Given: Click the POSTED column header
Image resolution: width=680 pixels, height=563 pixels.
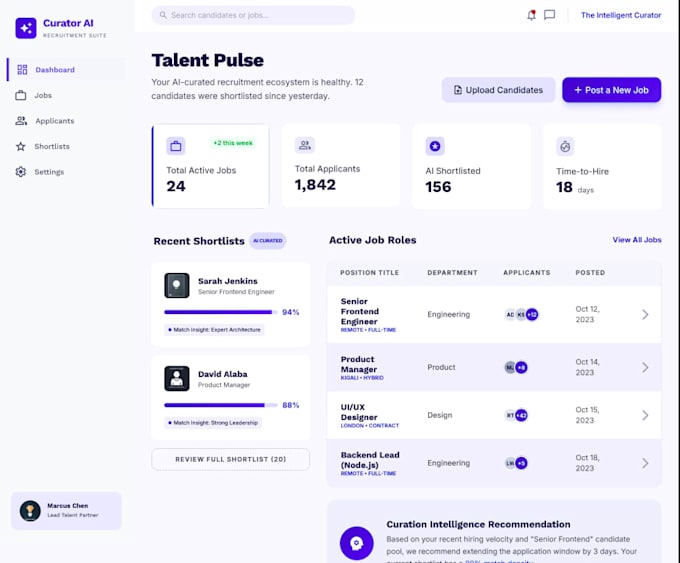Looking at the screenshot, I should [x=590, y=272].
